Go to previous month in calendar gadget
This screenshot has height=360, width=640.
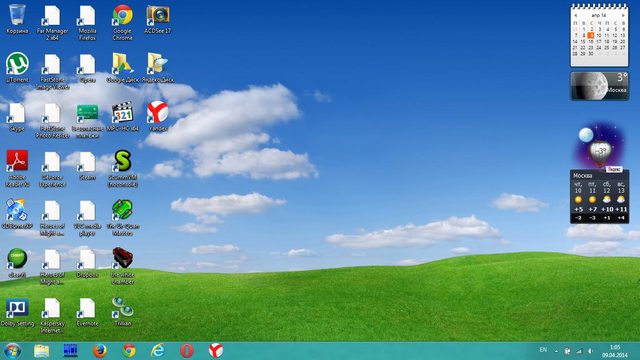coord(576,15)
